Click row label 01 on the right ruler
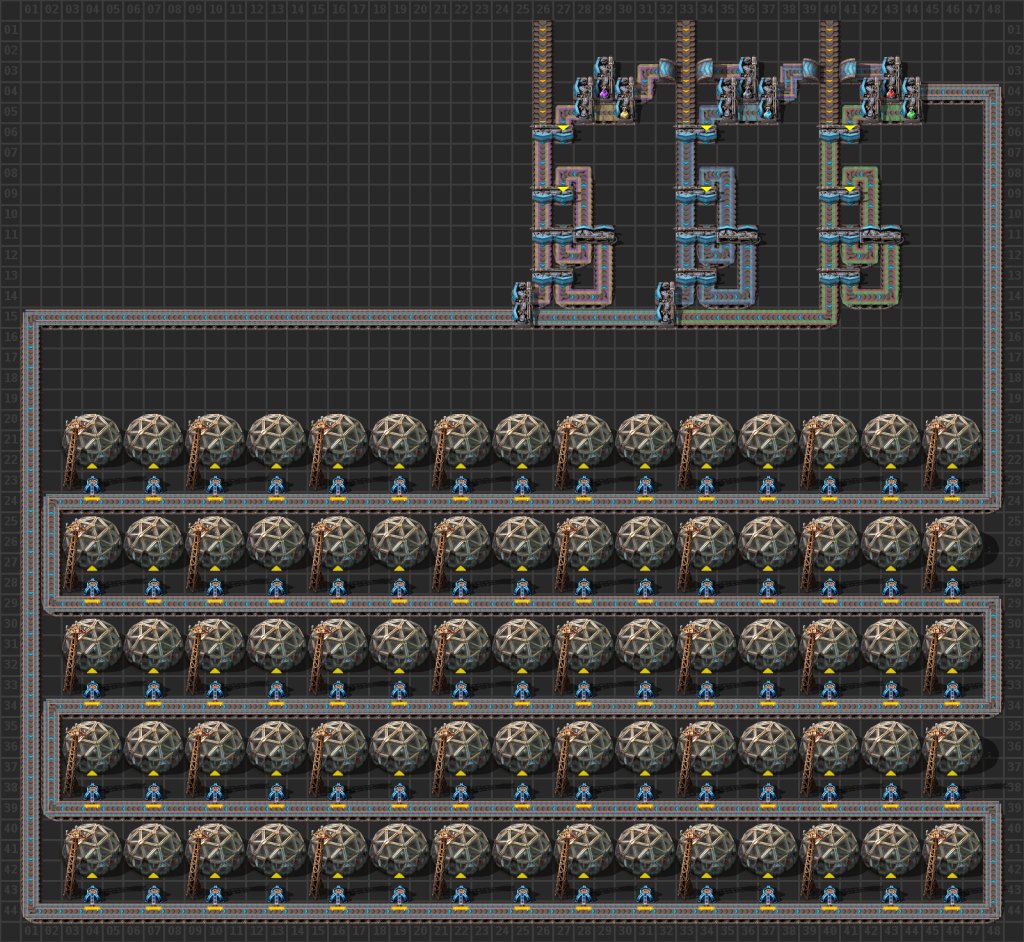This screenshot has width=1024, height=942. (1013, 30)
